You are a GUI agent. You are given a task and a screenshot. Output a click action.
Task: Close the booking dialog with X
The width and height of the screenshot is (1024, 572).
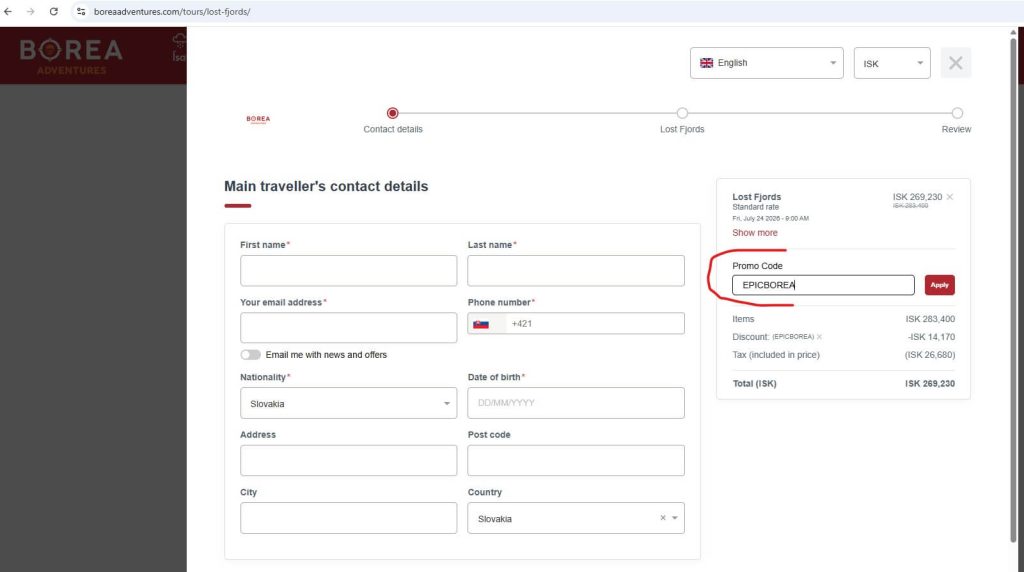click(955, 63)
